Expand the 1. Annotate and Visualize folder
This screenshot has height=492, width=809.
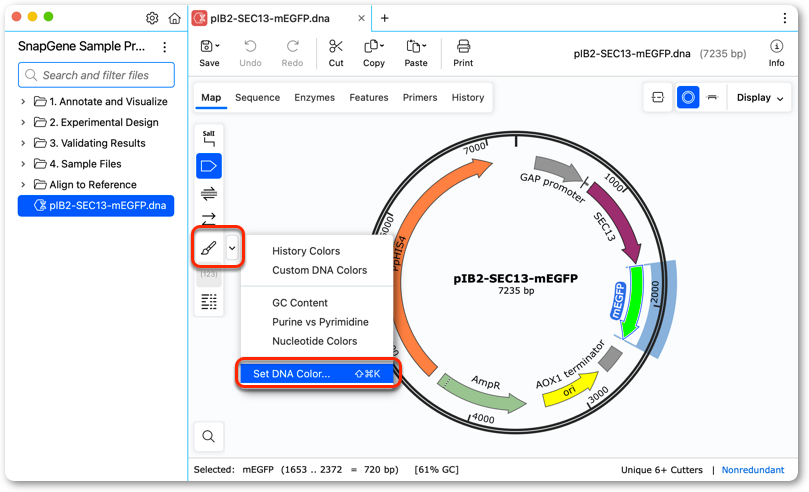click(x=23, y=102)
